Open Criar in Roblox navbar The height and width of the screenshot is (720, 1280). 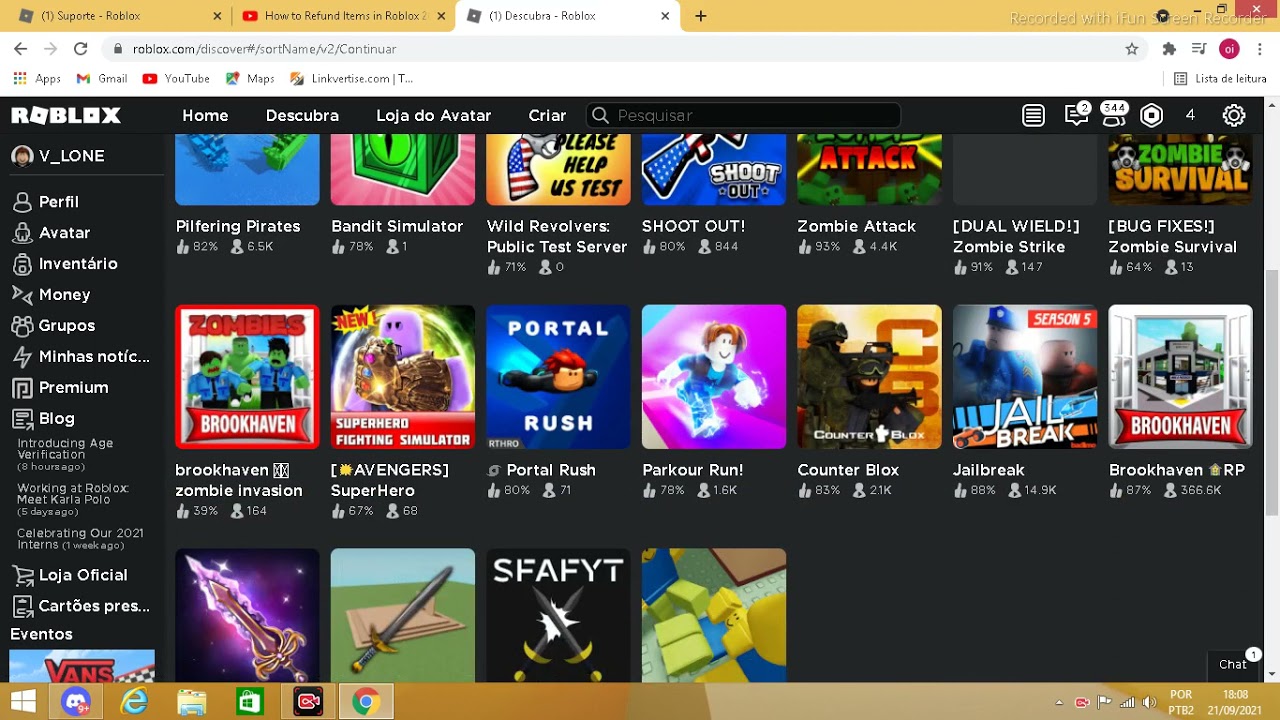547,116
